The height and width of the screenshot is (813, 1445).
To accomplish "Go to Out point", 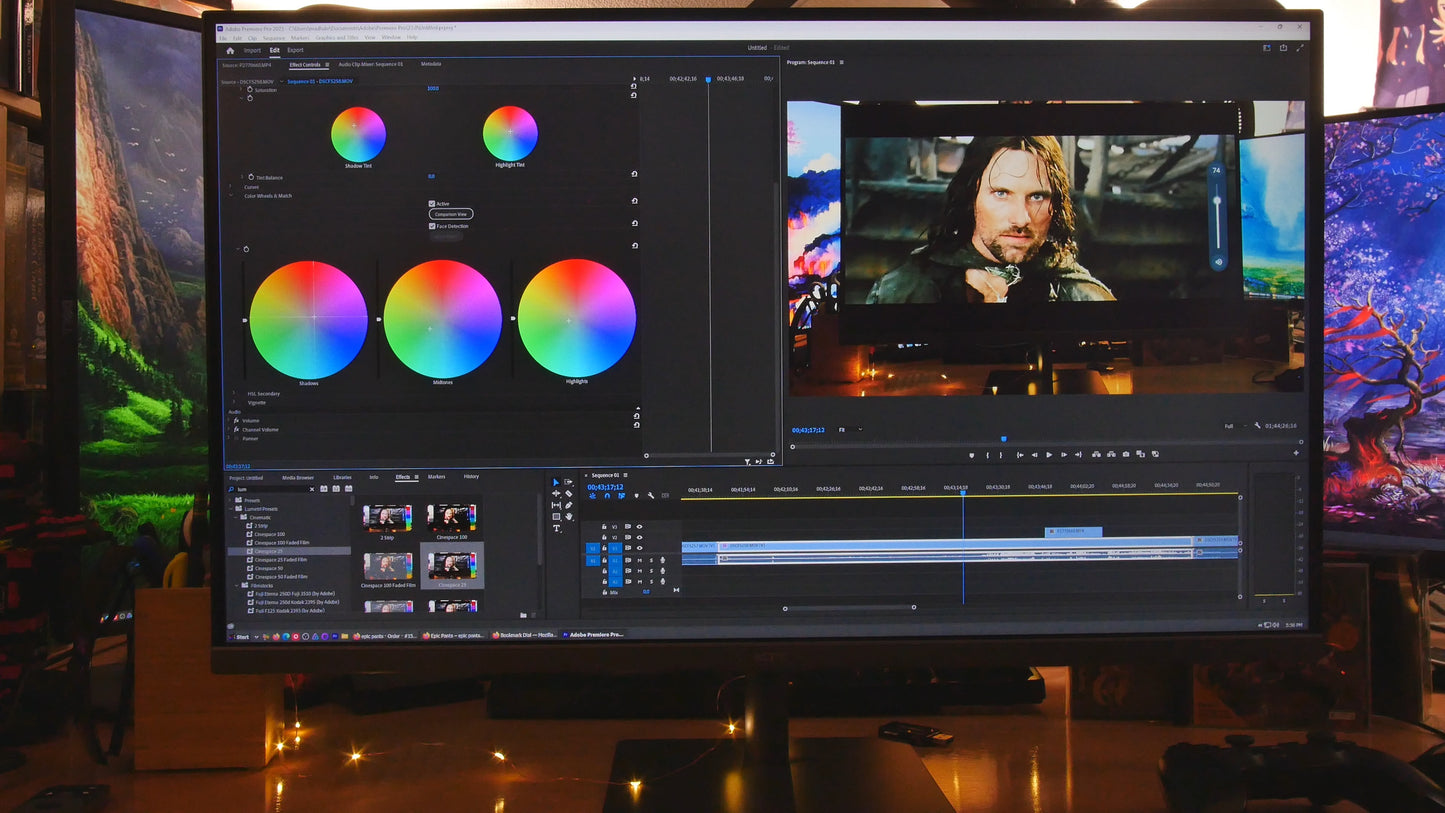I will tap(1079, 455).
